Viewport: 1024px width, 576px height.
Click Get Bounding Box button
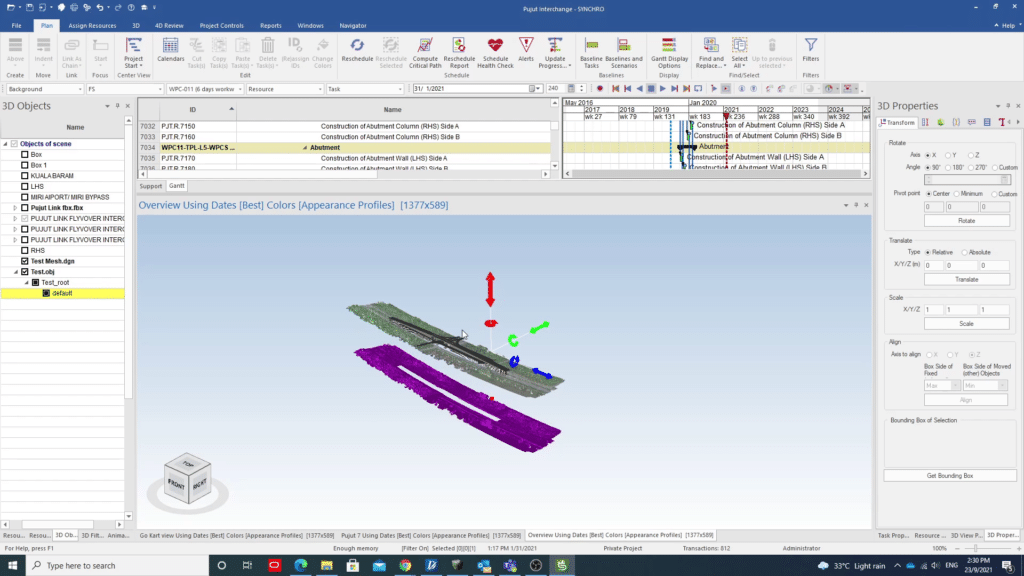pyautogui.click(x=950, y=476)
